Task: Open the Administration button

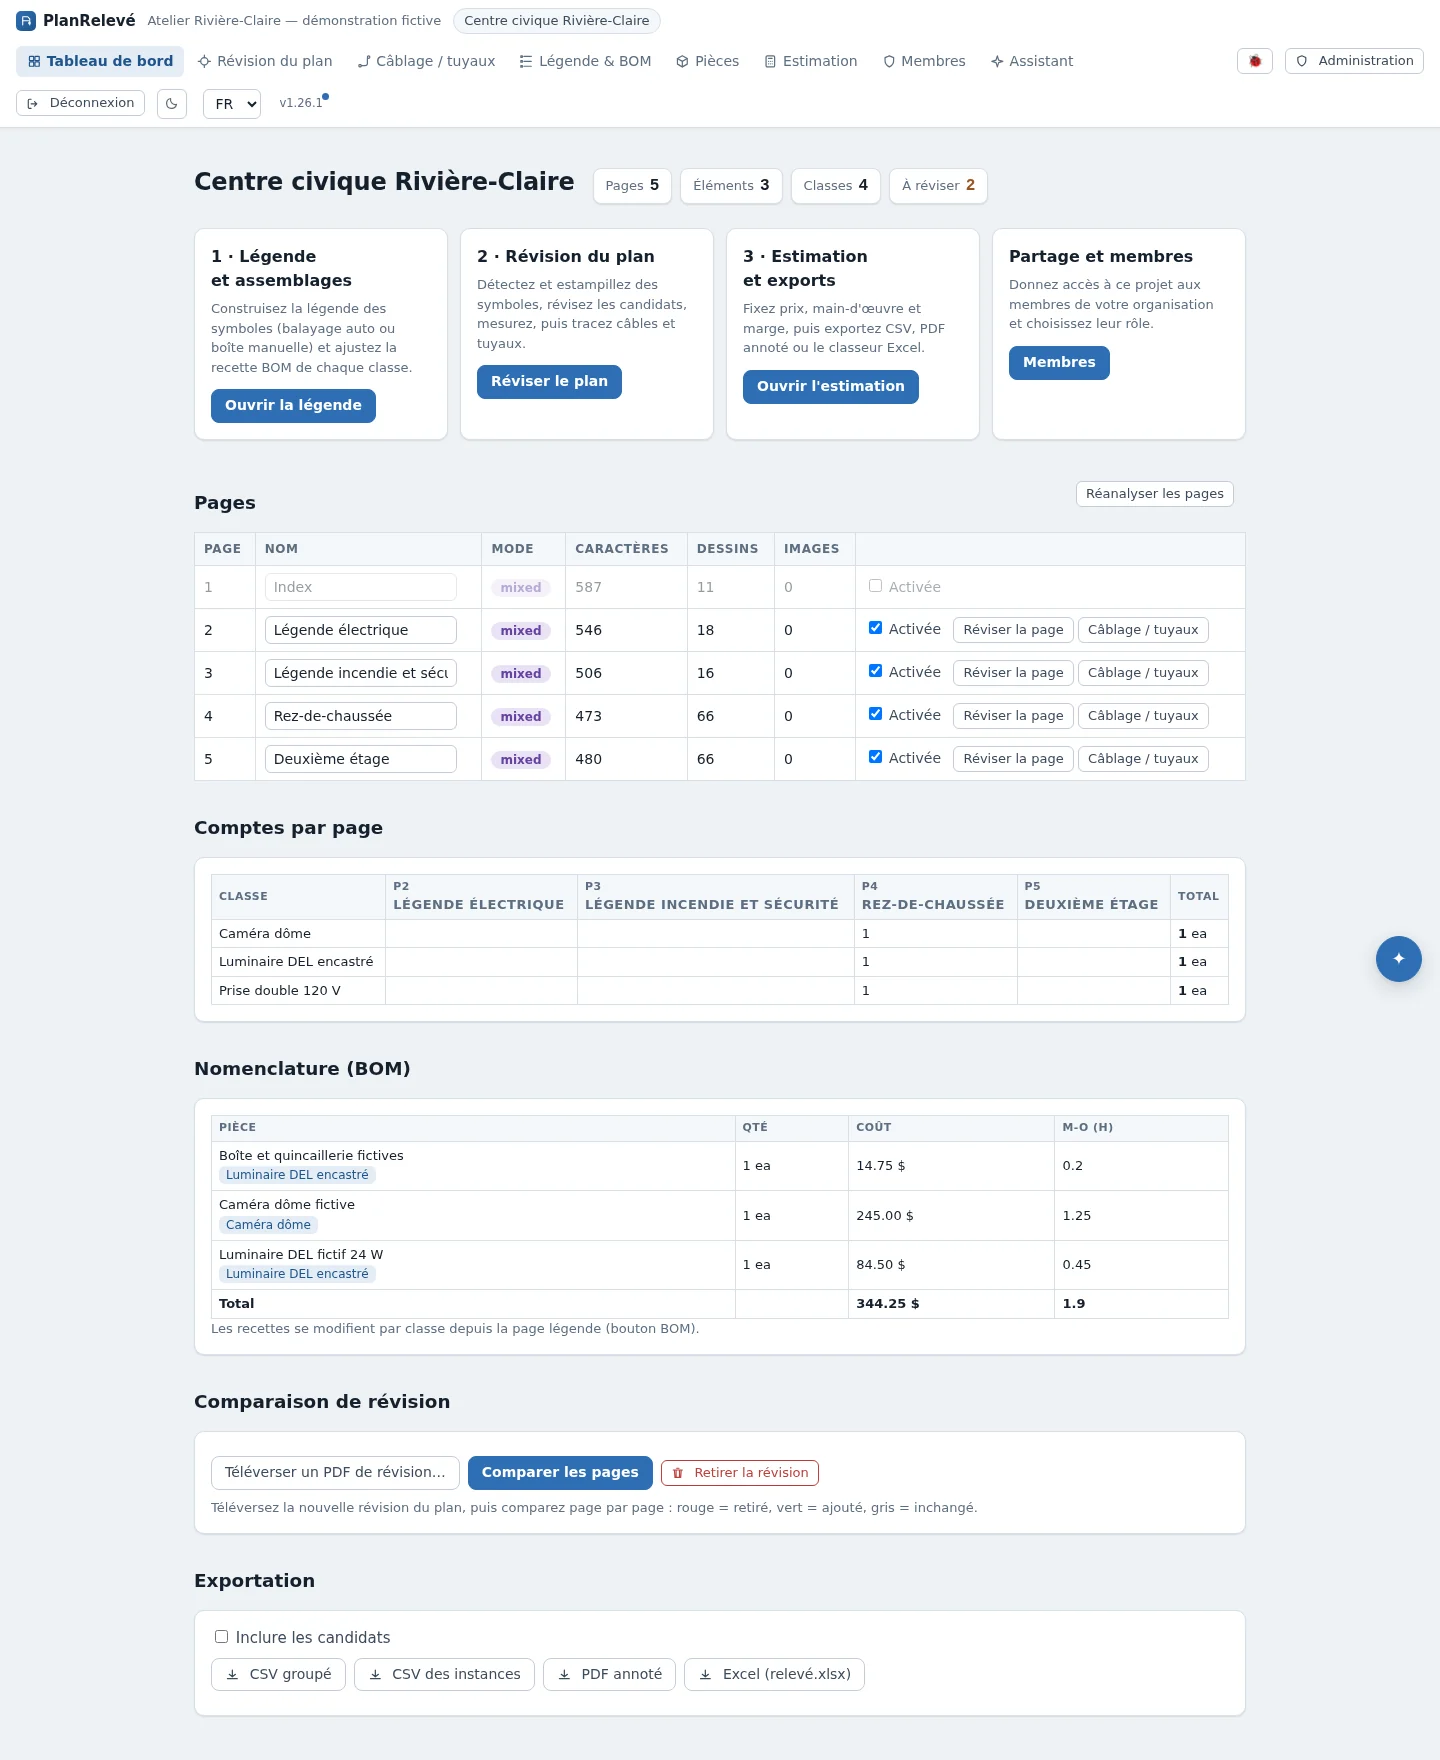Action: pos(1354,61)
